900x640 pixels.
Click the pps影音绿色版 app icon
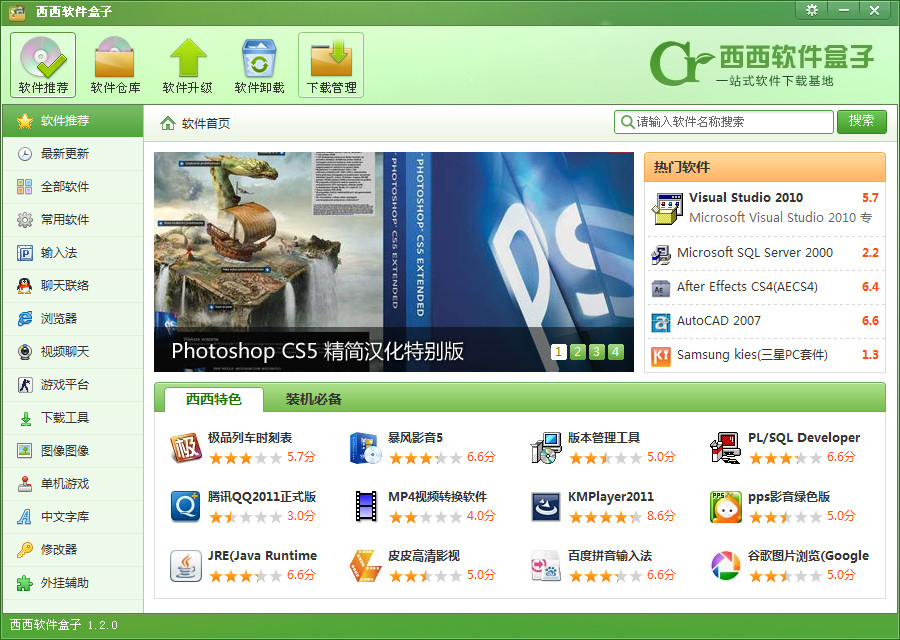[x=726, y=507]
